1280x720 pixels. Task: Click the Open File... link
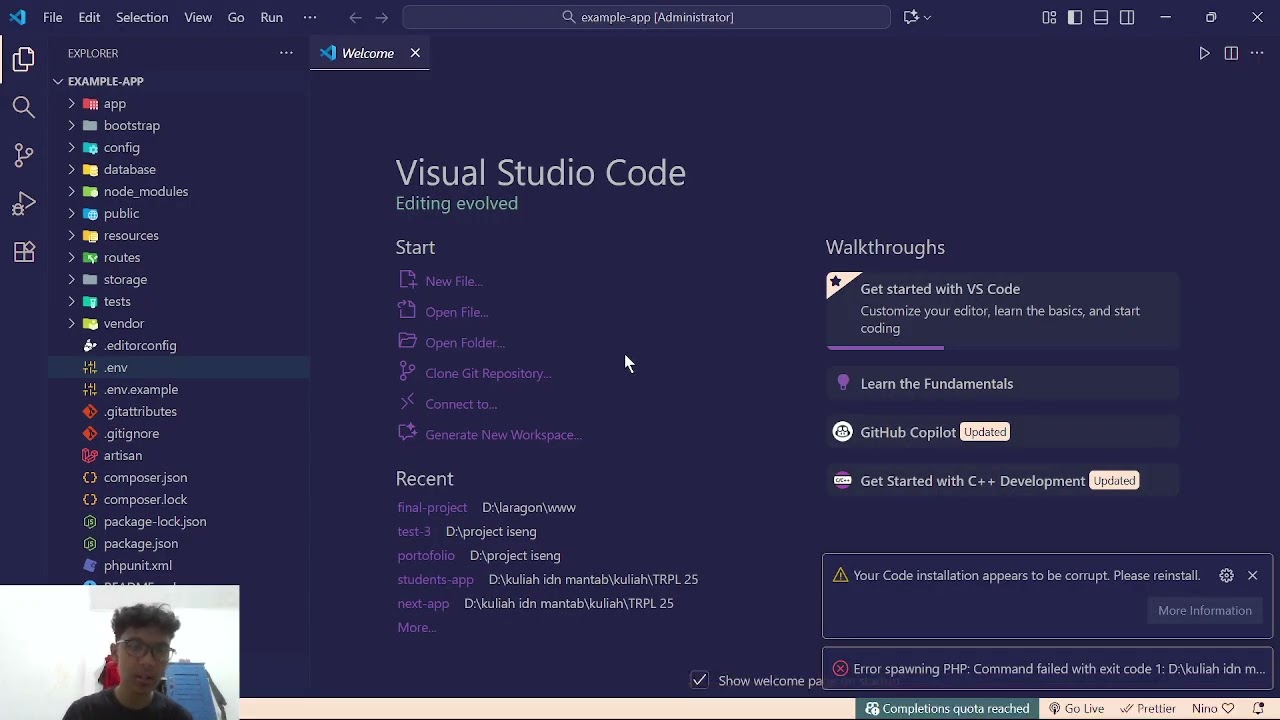[x=456, y=312]
